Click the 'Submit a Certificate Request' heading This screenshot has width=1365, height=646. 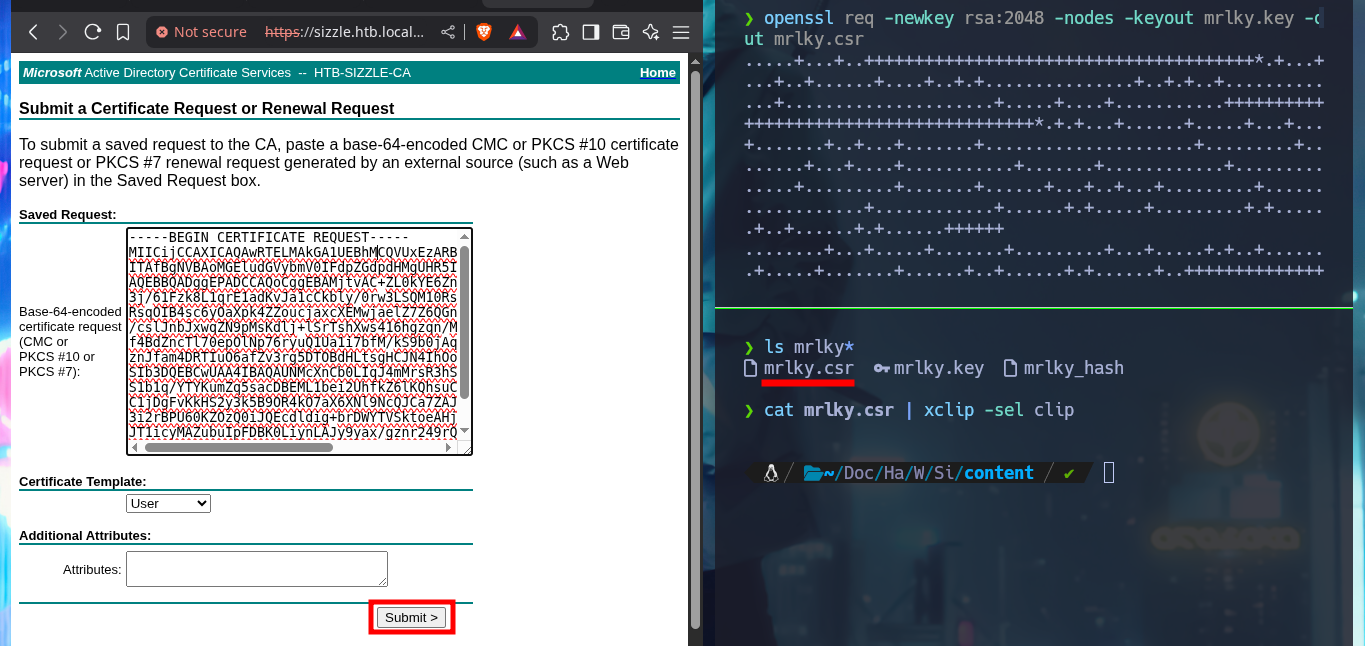(x=207, y=108)
